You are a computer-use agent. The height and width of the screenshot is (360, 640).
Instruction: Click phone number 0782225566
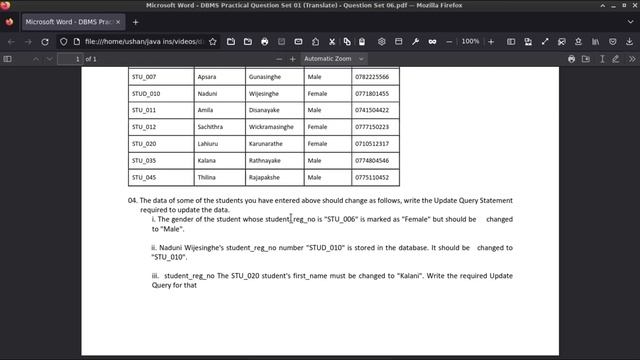(372, 77)
